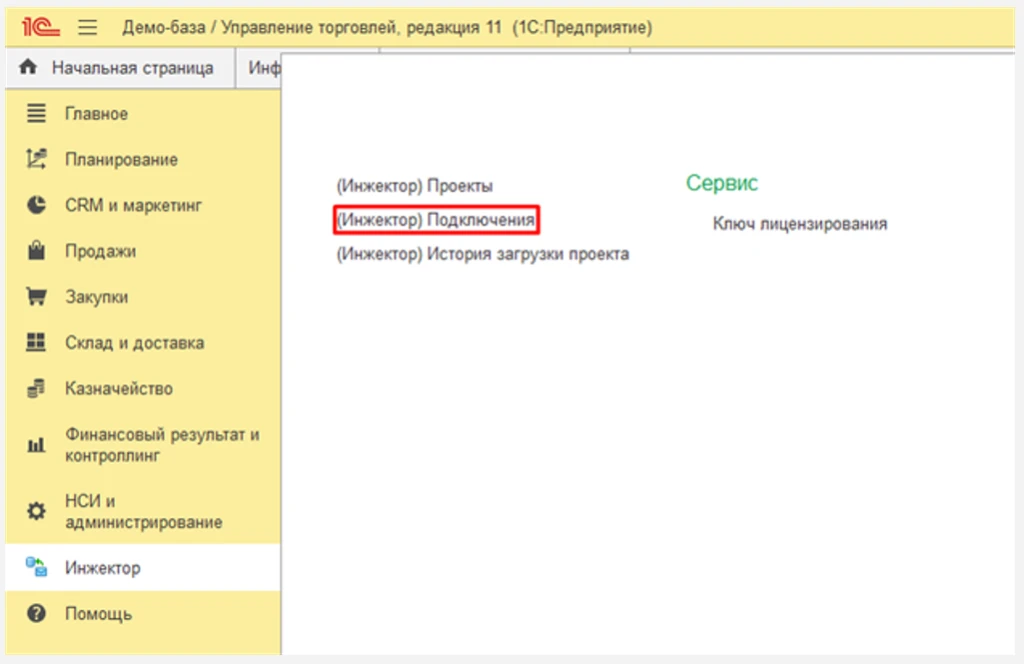The image size is (1024, 664).
Task: Click the 1C logo icon
Action: tap(42, 27)
